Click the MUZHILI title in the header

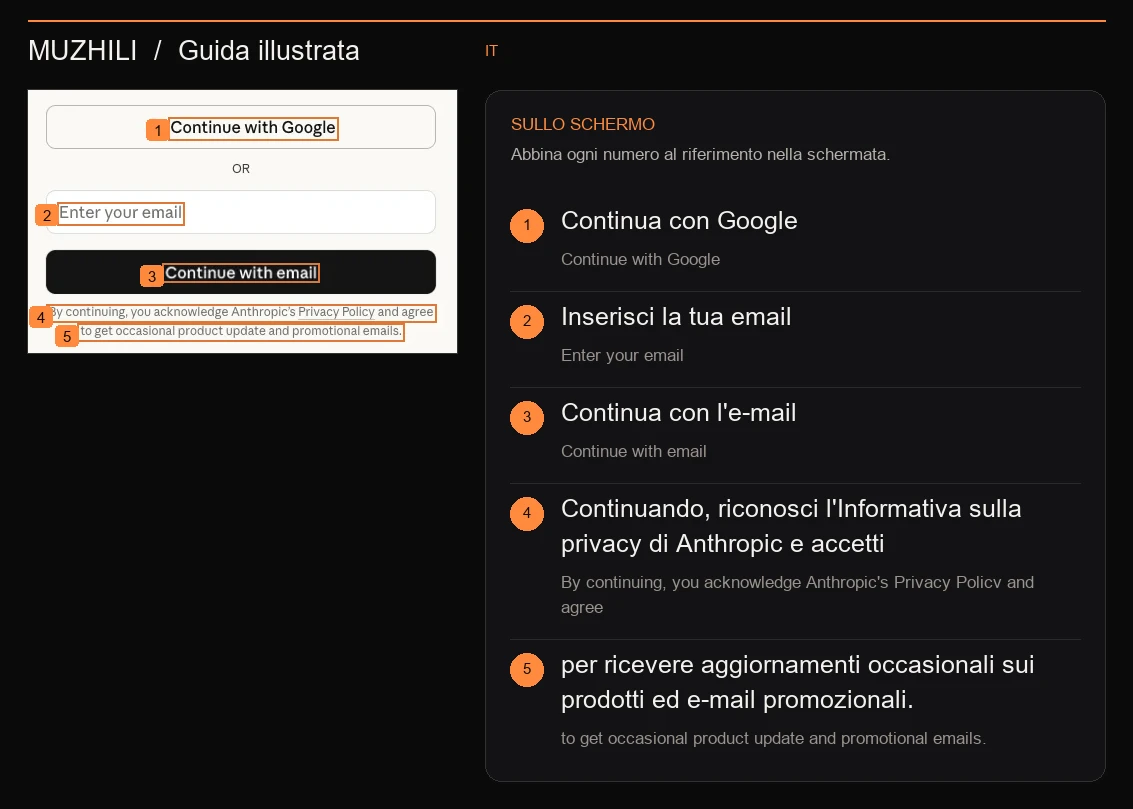click(x=82, y=51)
